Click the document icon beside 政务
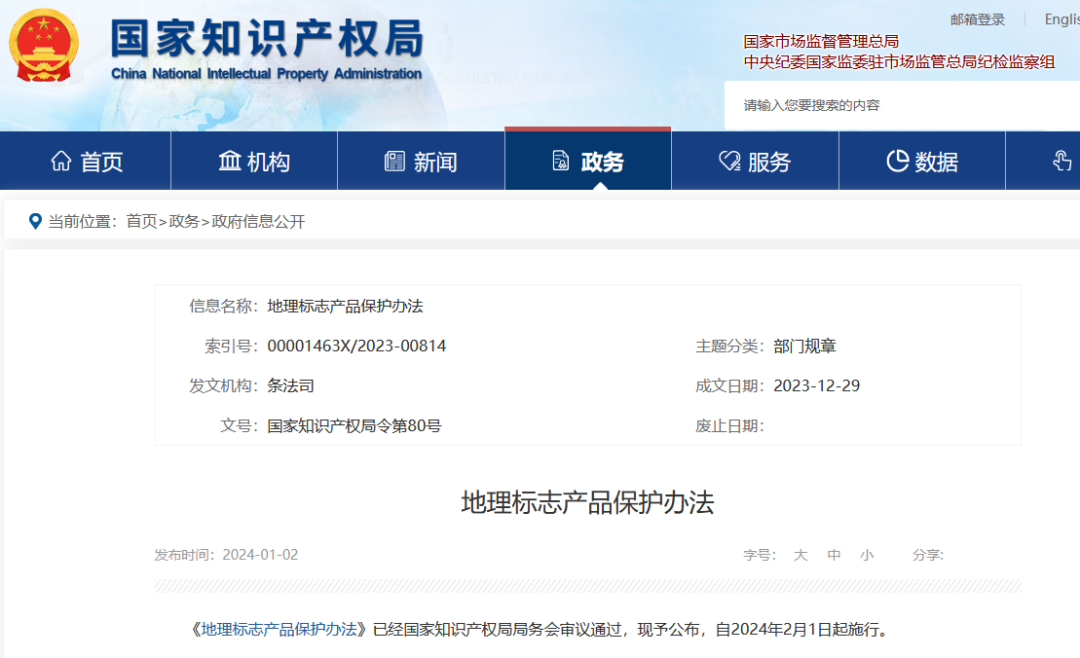This screenshot has height=658, width=1080. pyautogui.click(x=561, y=161)
